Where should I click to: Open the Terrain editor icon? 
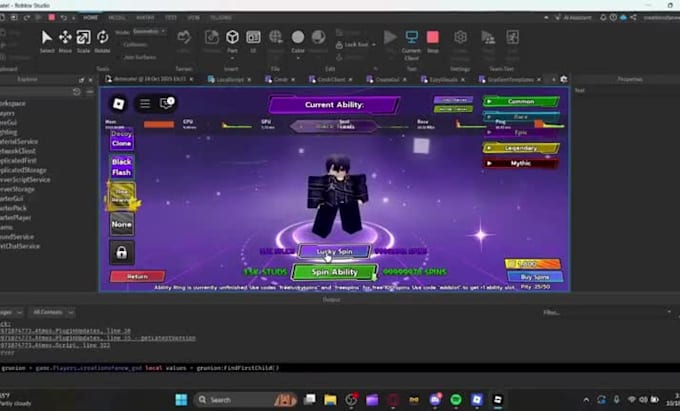coord(184,37)
